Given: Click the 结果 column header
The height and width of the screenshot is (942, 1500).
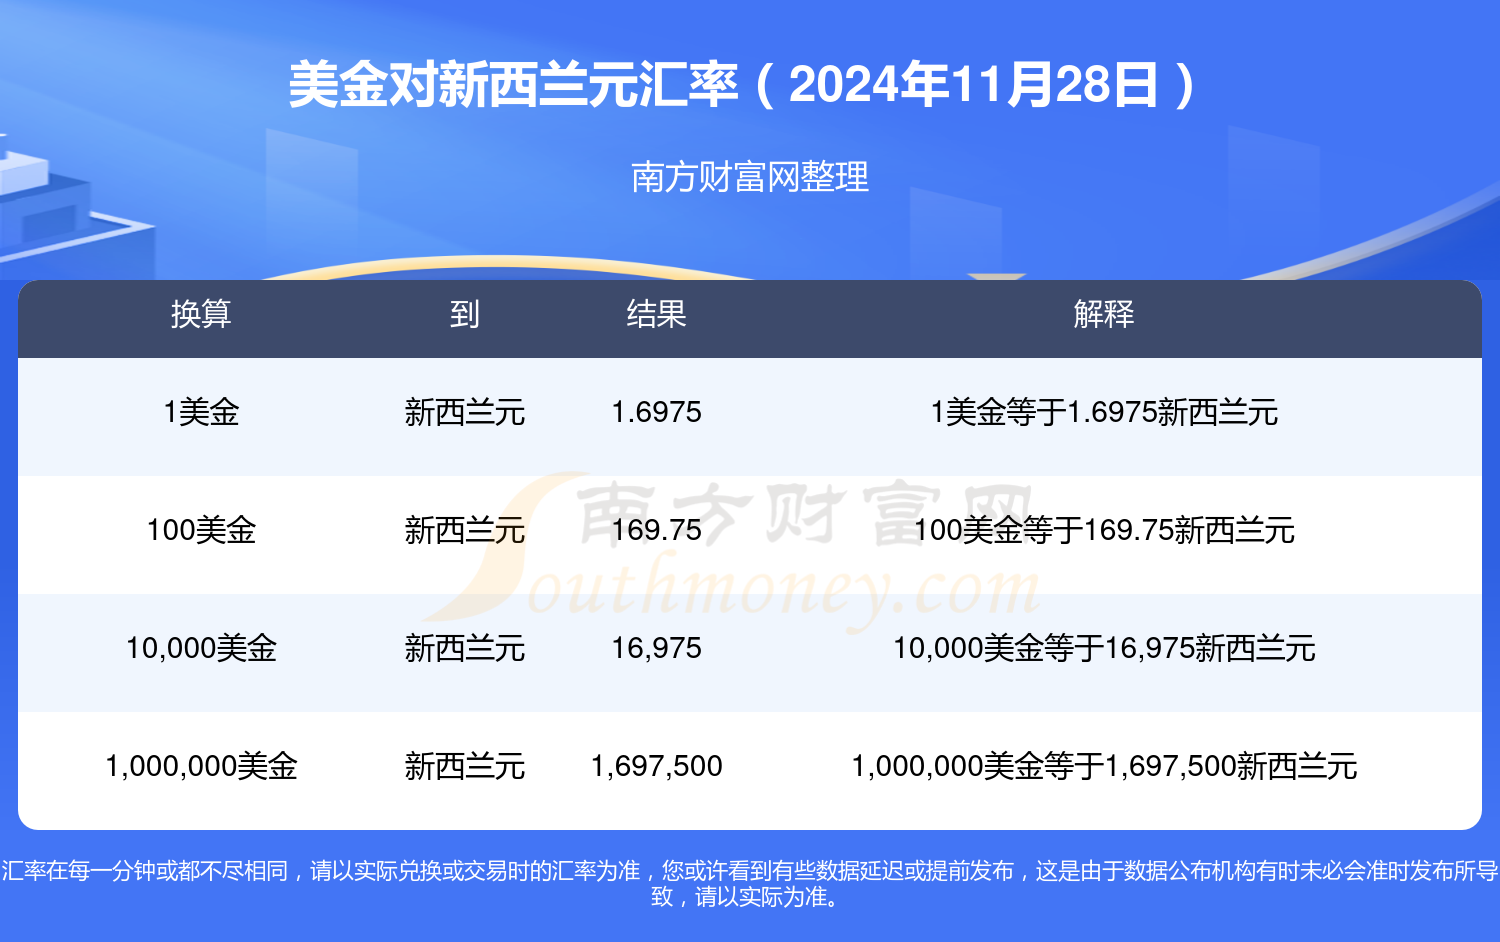Looking at the screenshot, I should 656,314.
